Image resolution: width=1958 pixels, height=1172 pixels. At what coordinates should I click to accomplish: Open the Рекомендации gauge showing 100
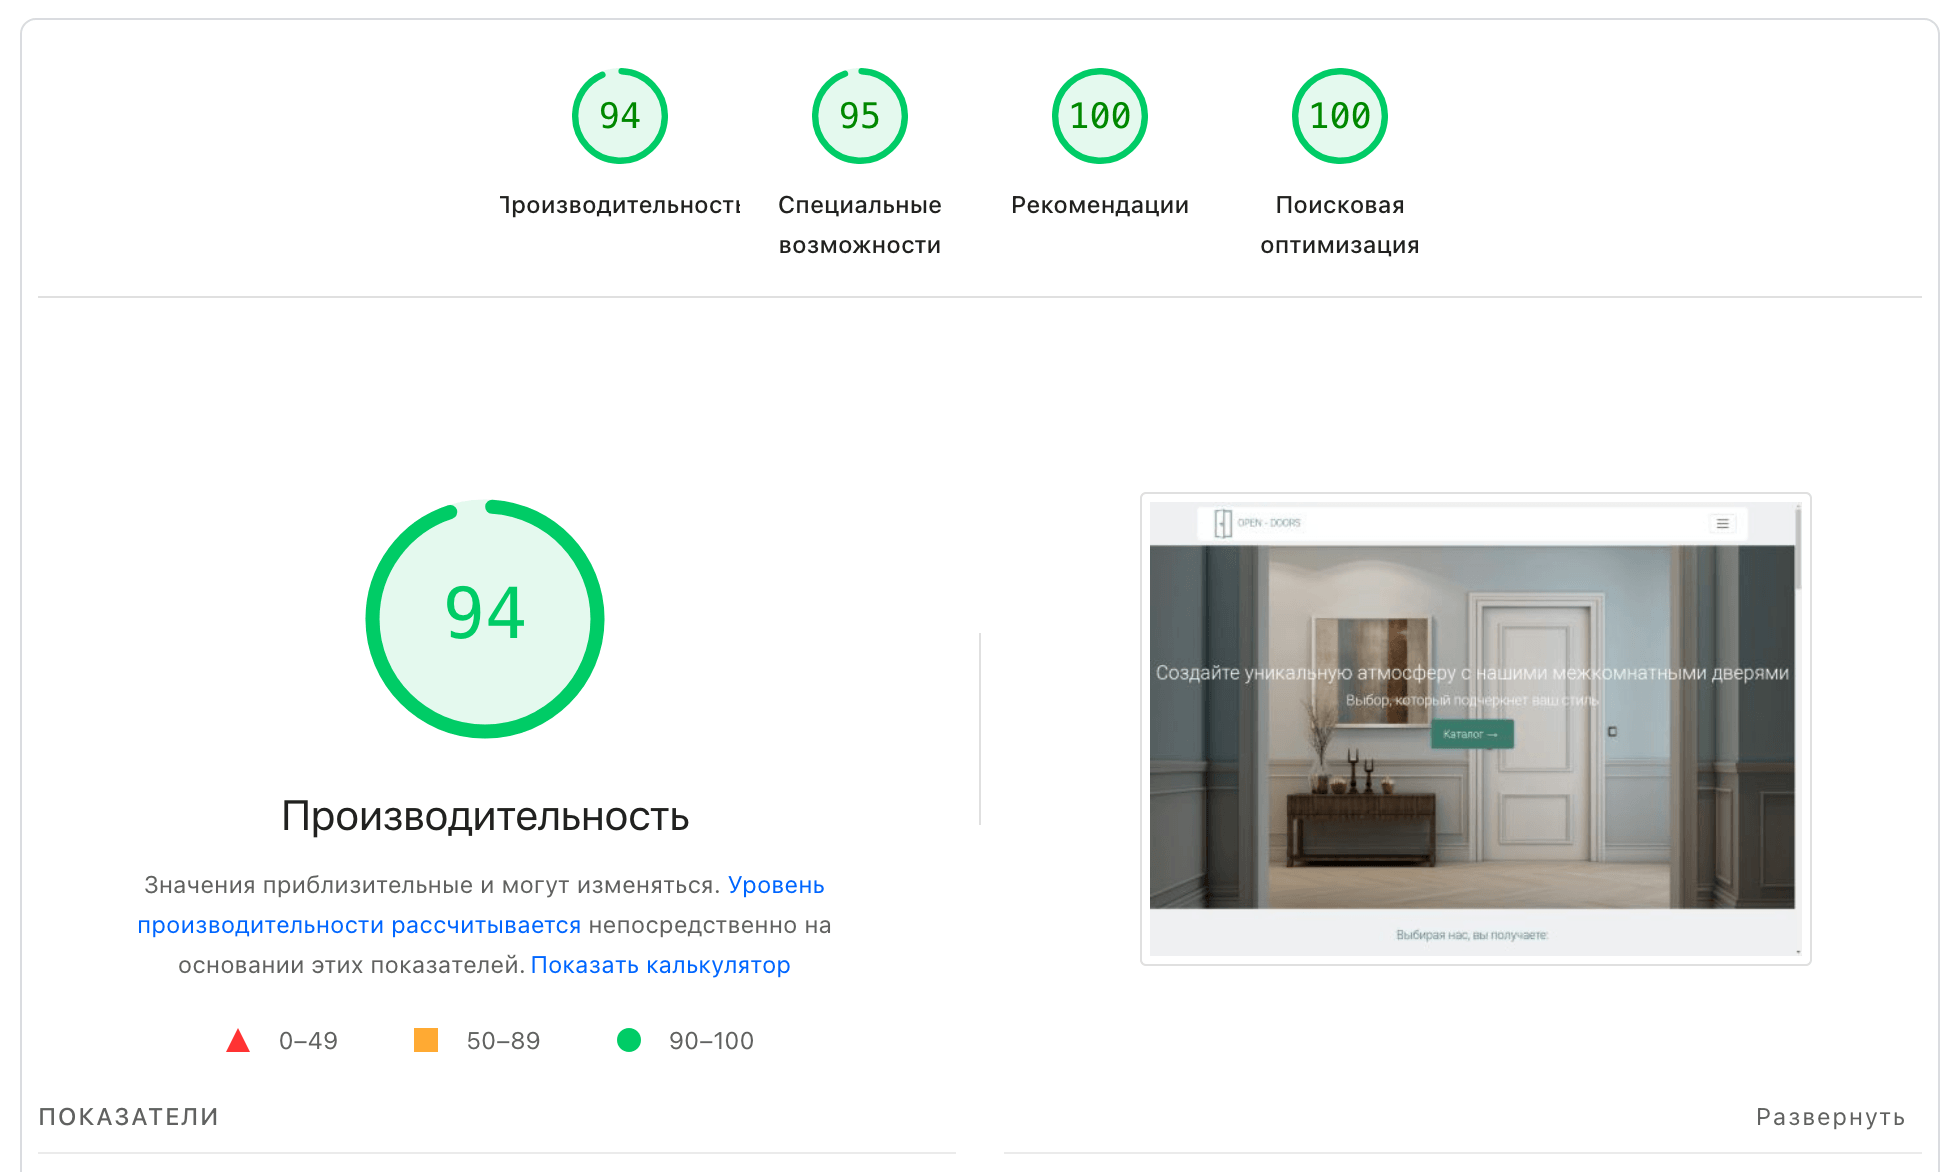click(1099, 116)
